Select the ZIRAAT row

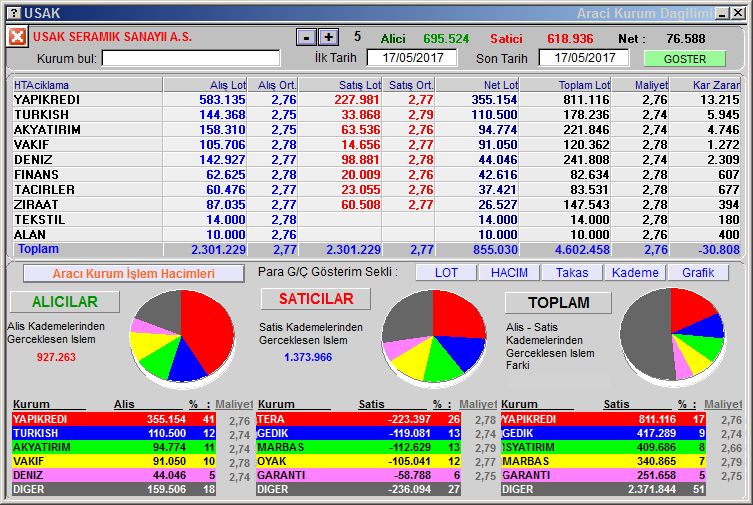(x=376, y=204)
